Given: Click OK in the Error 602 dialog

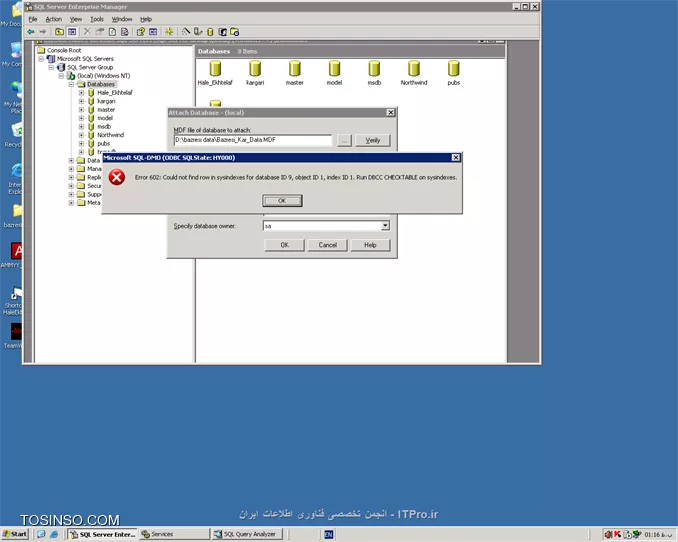Looking at the screenshot, I should (282, 201).
